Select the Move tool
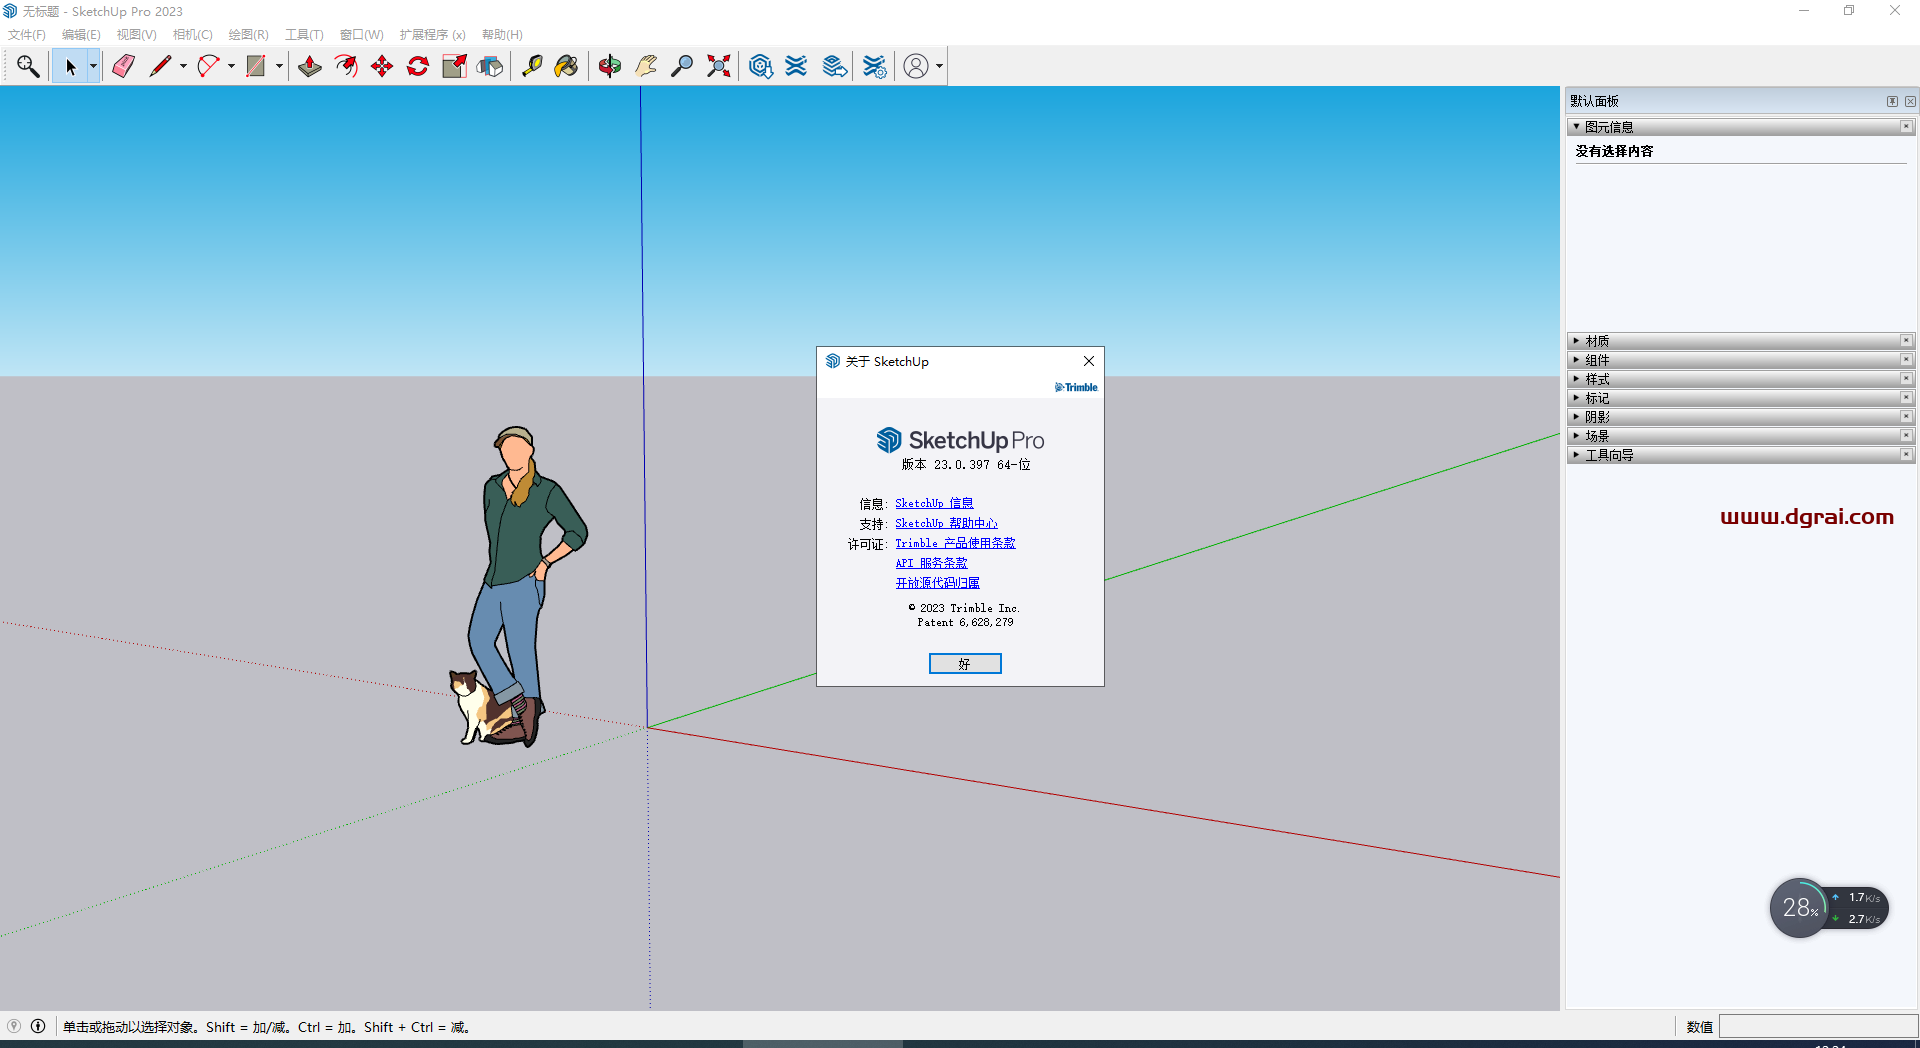This screenshot has width=1920, height=1048. (x=381, y=66)
